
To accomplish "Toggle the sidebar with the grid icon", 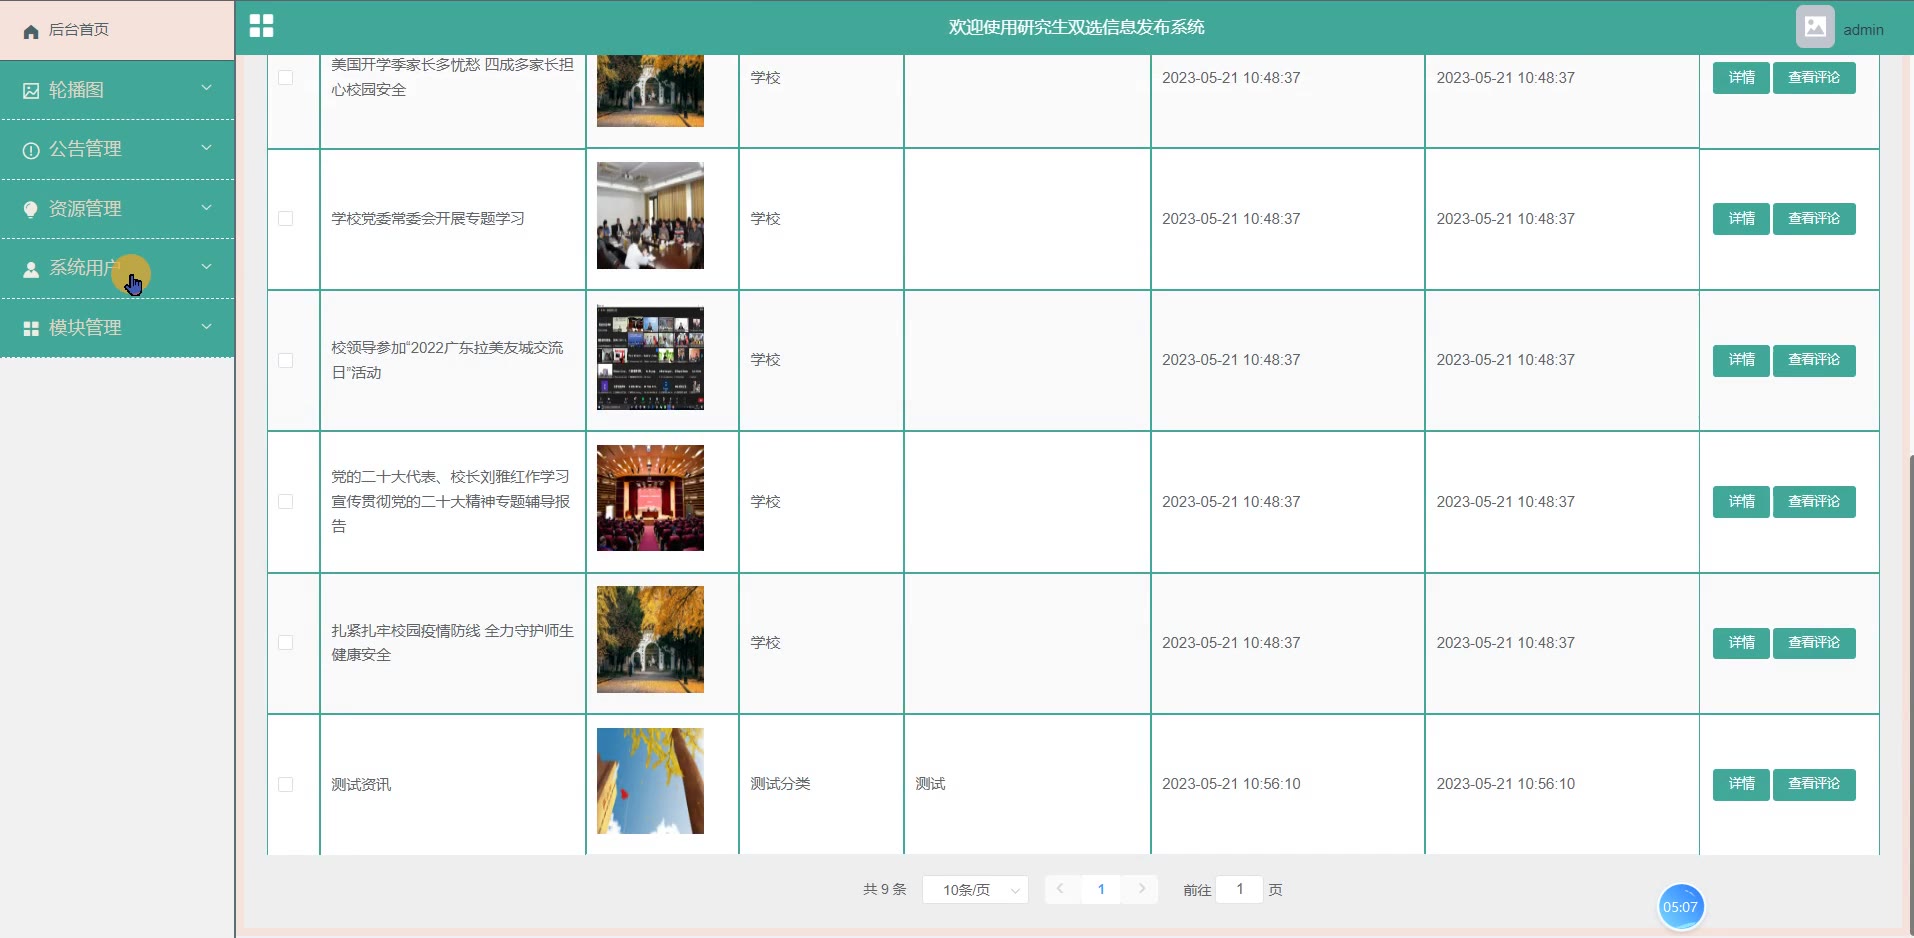I will point(261,26).
